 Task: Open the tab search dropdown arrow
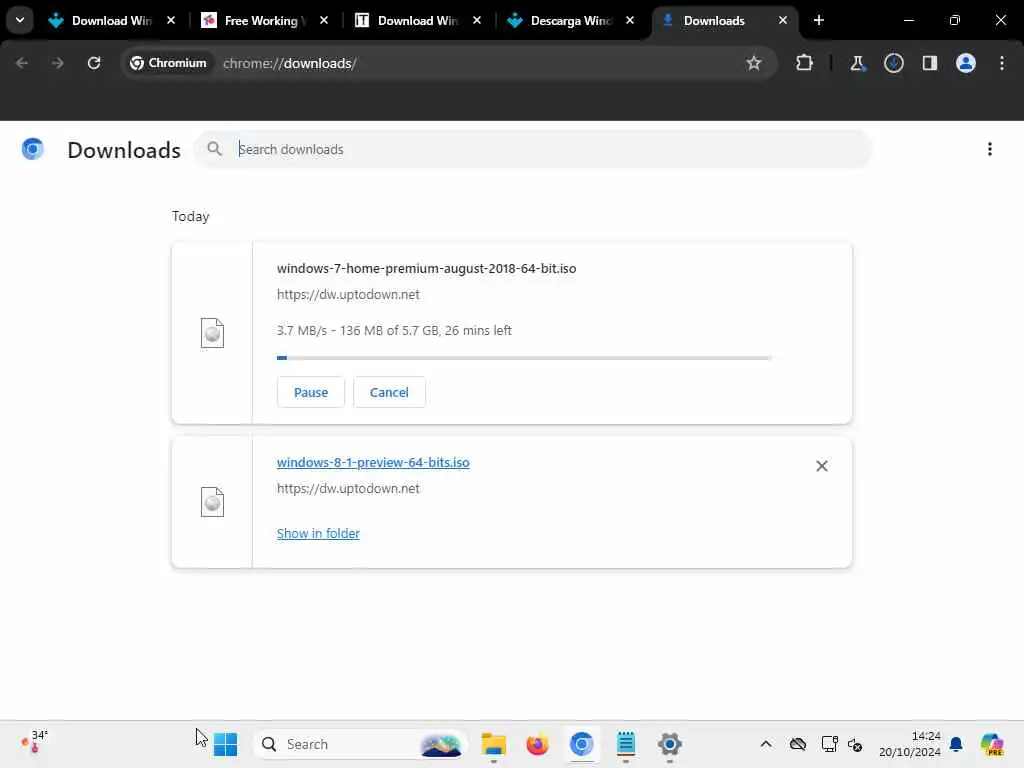pos(20,20)
